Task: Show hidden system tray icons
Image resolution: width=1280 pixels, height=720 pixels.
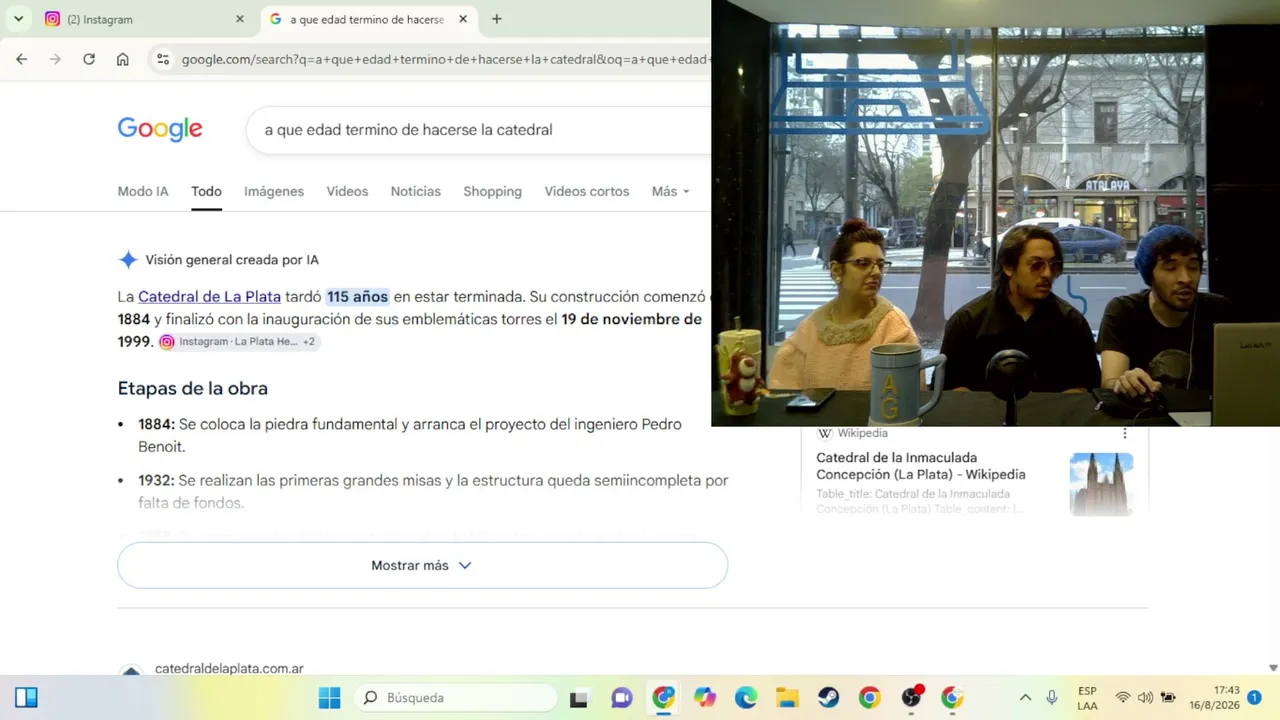Action: pyautogui.click(x=1025, y=698)
